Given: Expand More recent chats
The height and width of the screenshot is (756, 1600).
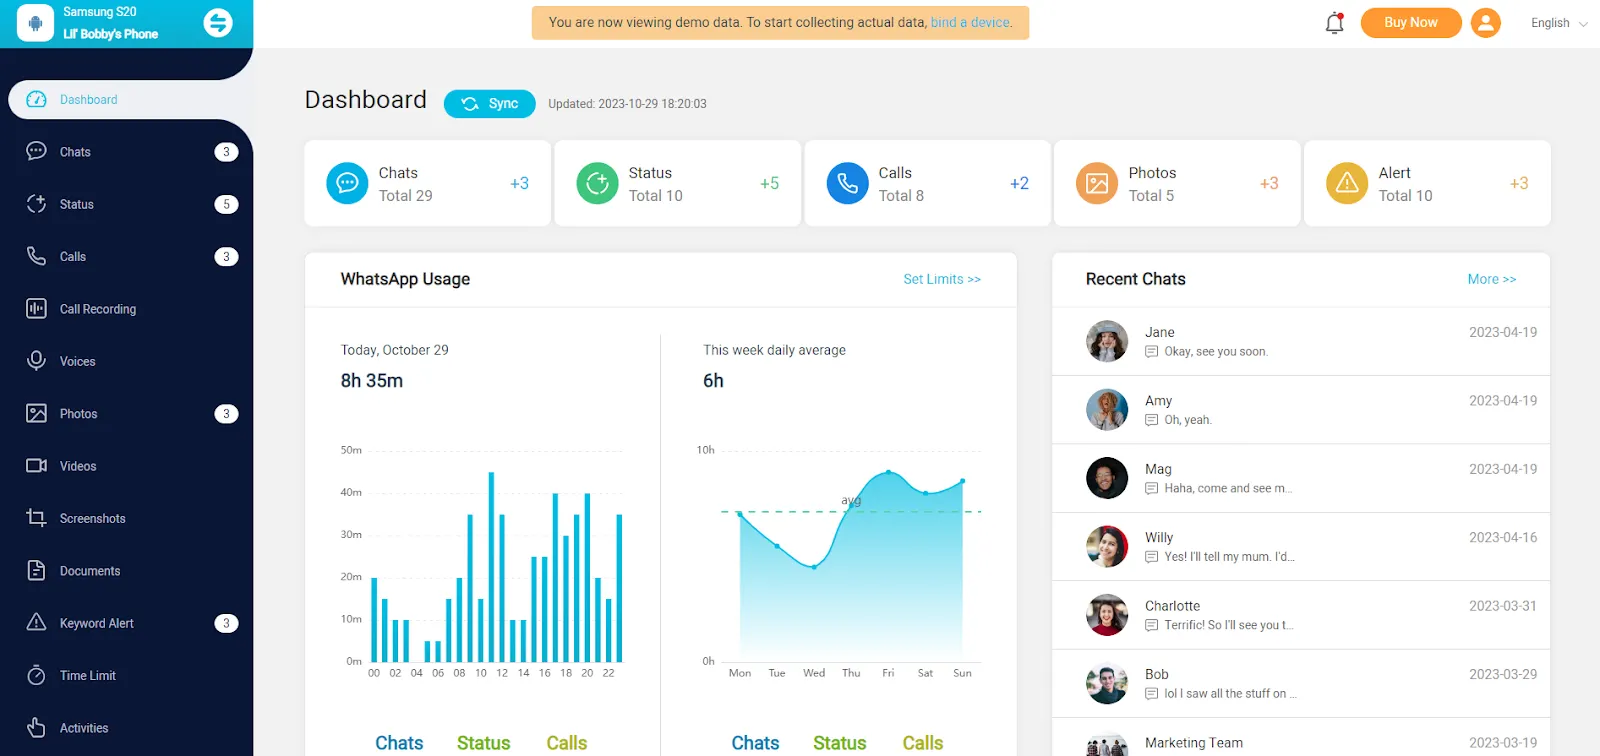Looking at the screenshot, I should [x=1491, y=279].
